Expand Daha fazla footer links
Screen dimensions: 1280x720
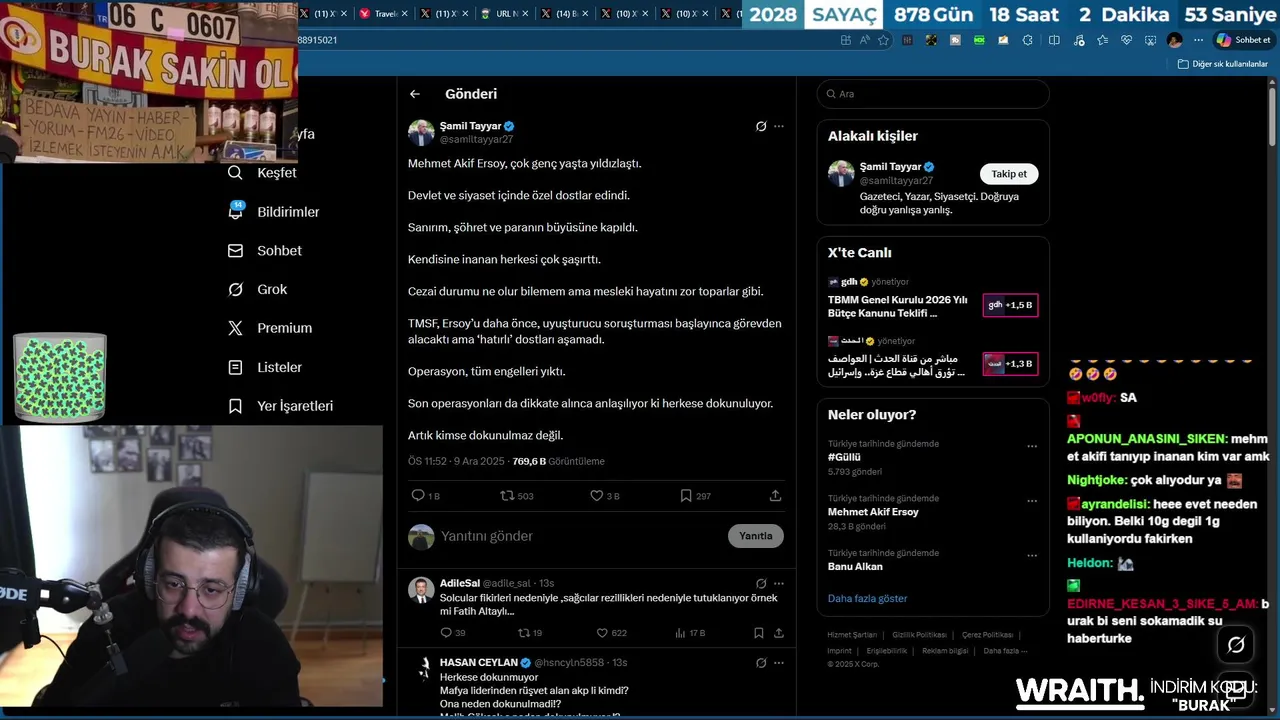tap(1005, 651)
